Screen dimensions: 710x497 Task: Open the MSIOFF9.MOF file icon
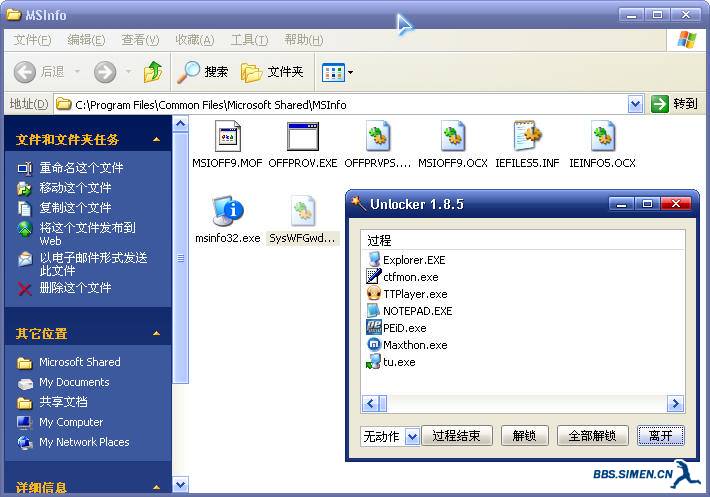tap(228, 136)
